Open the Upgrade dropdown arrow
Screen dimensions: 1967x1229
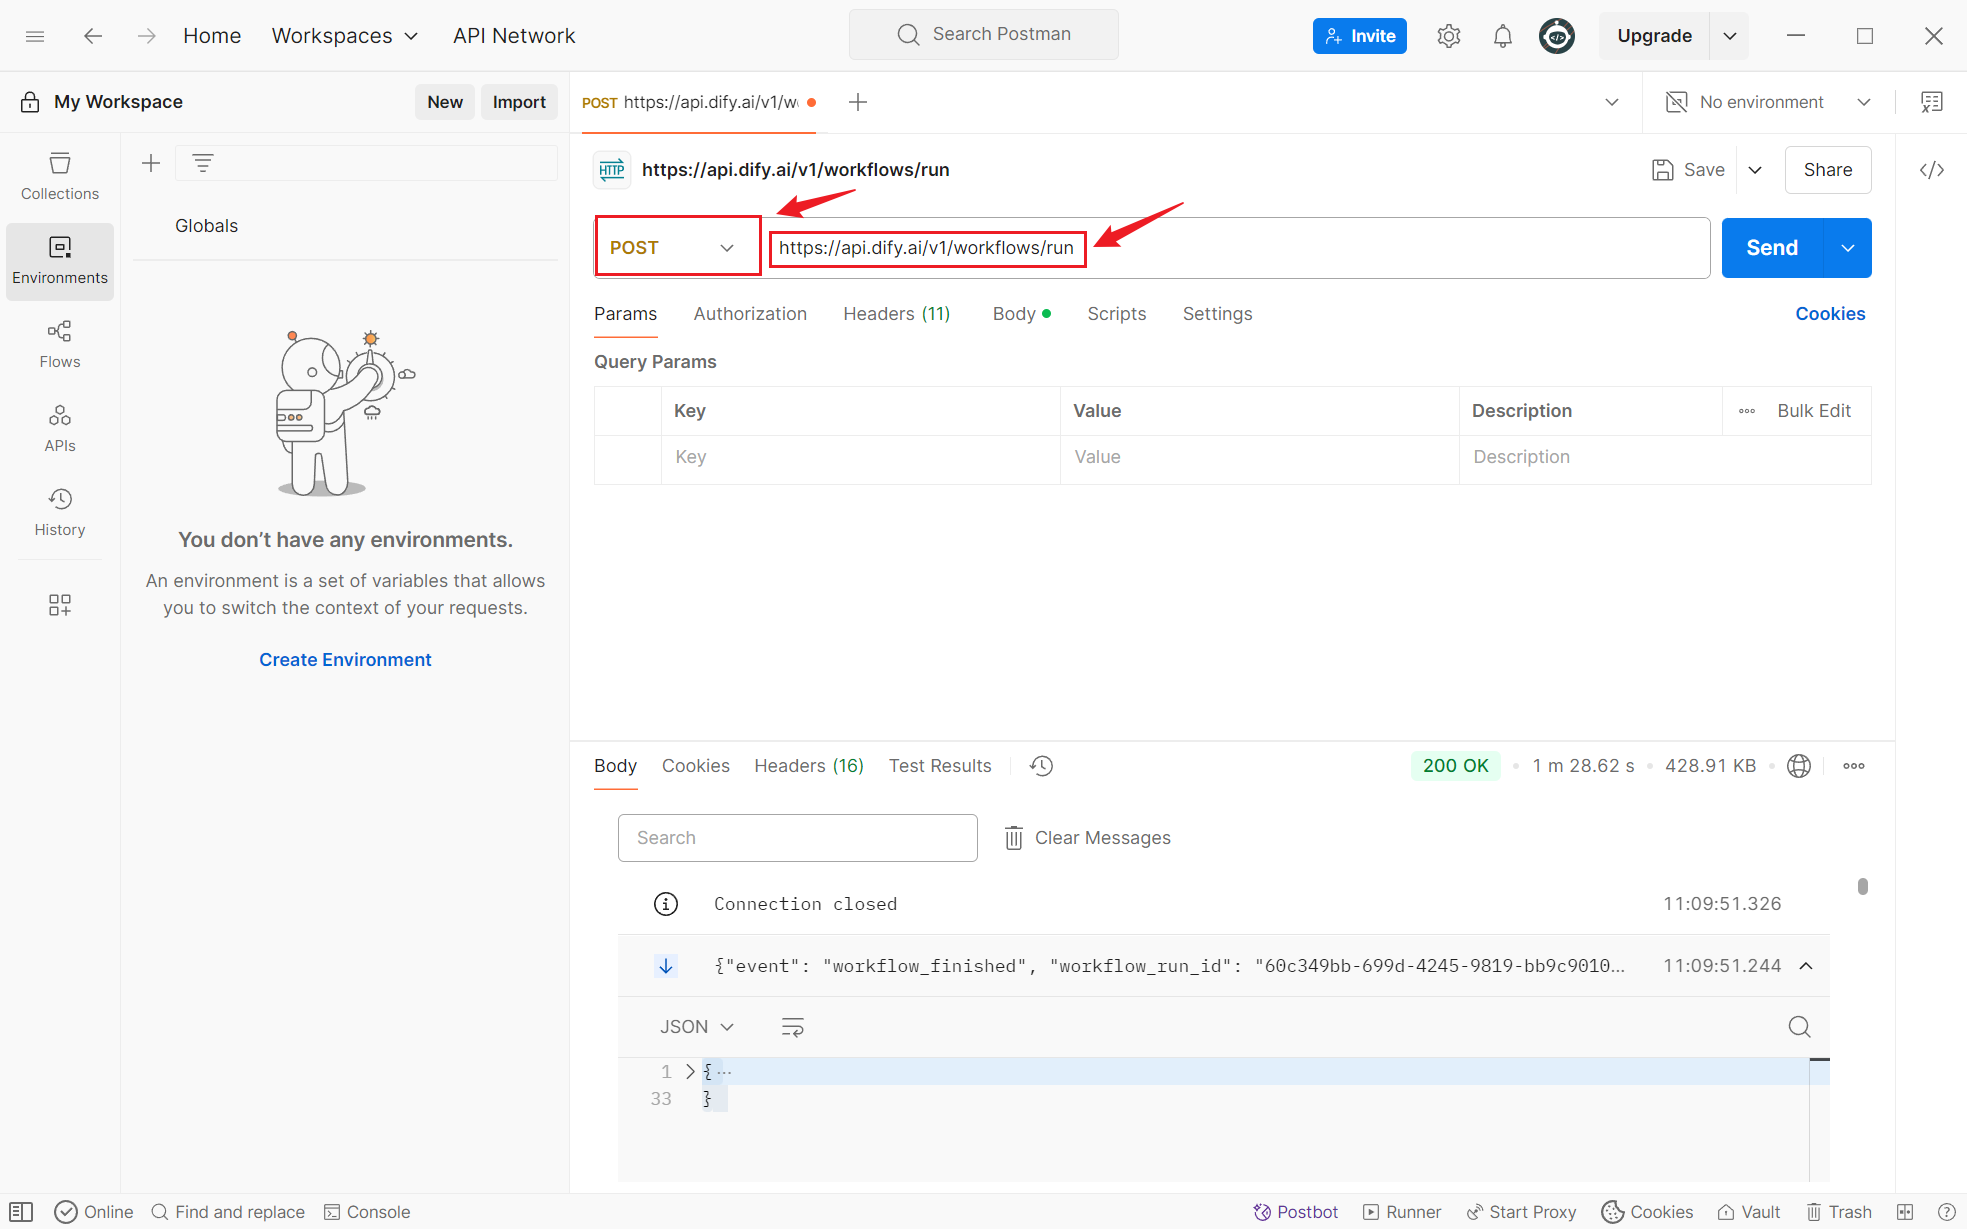tap(1730, 36)
